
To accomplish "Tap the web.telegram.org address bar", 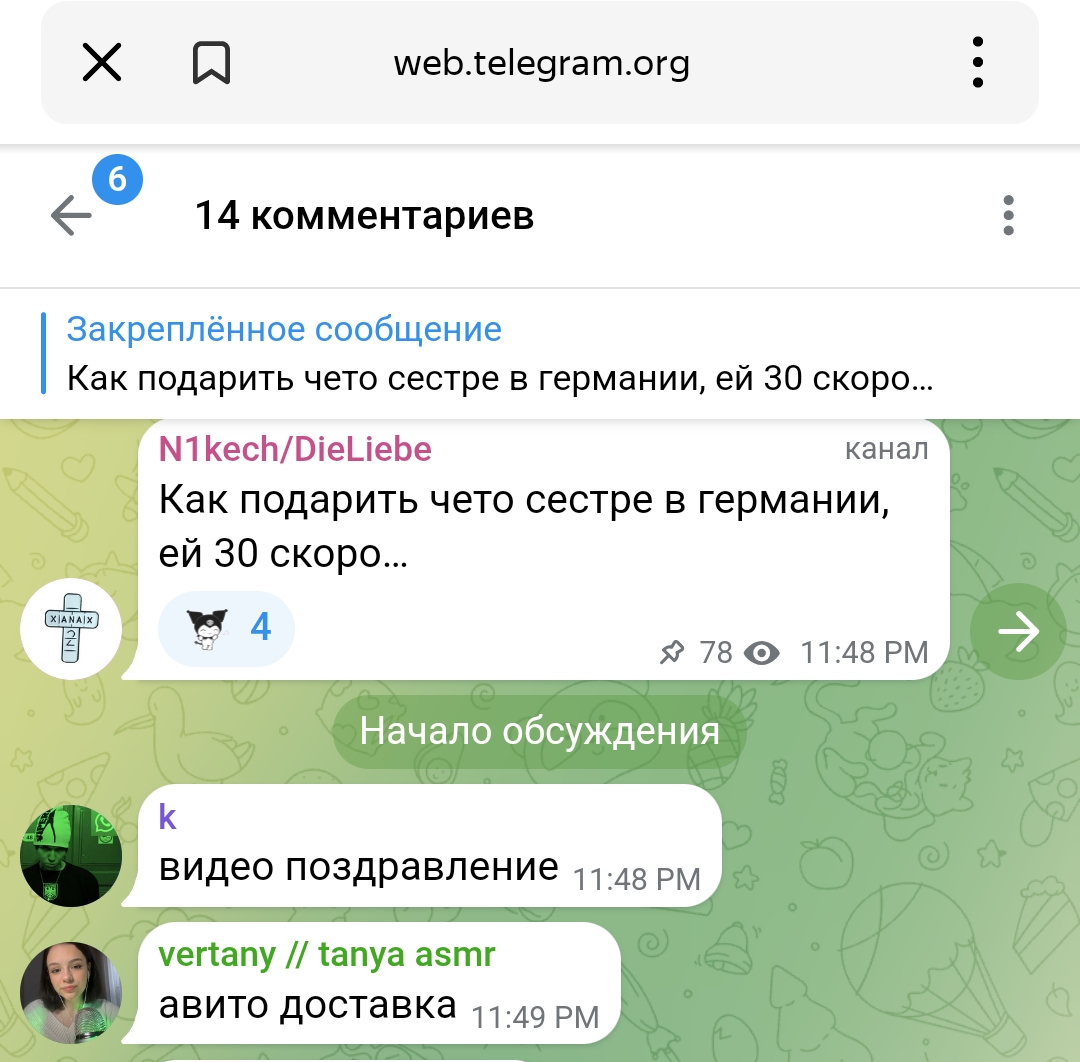I will point(541,63).
